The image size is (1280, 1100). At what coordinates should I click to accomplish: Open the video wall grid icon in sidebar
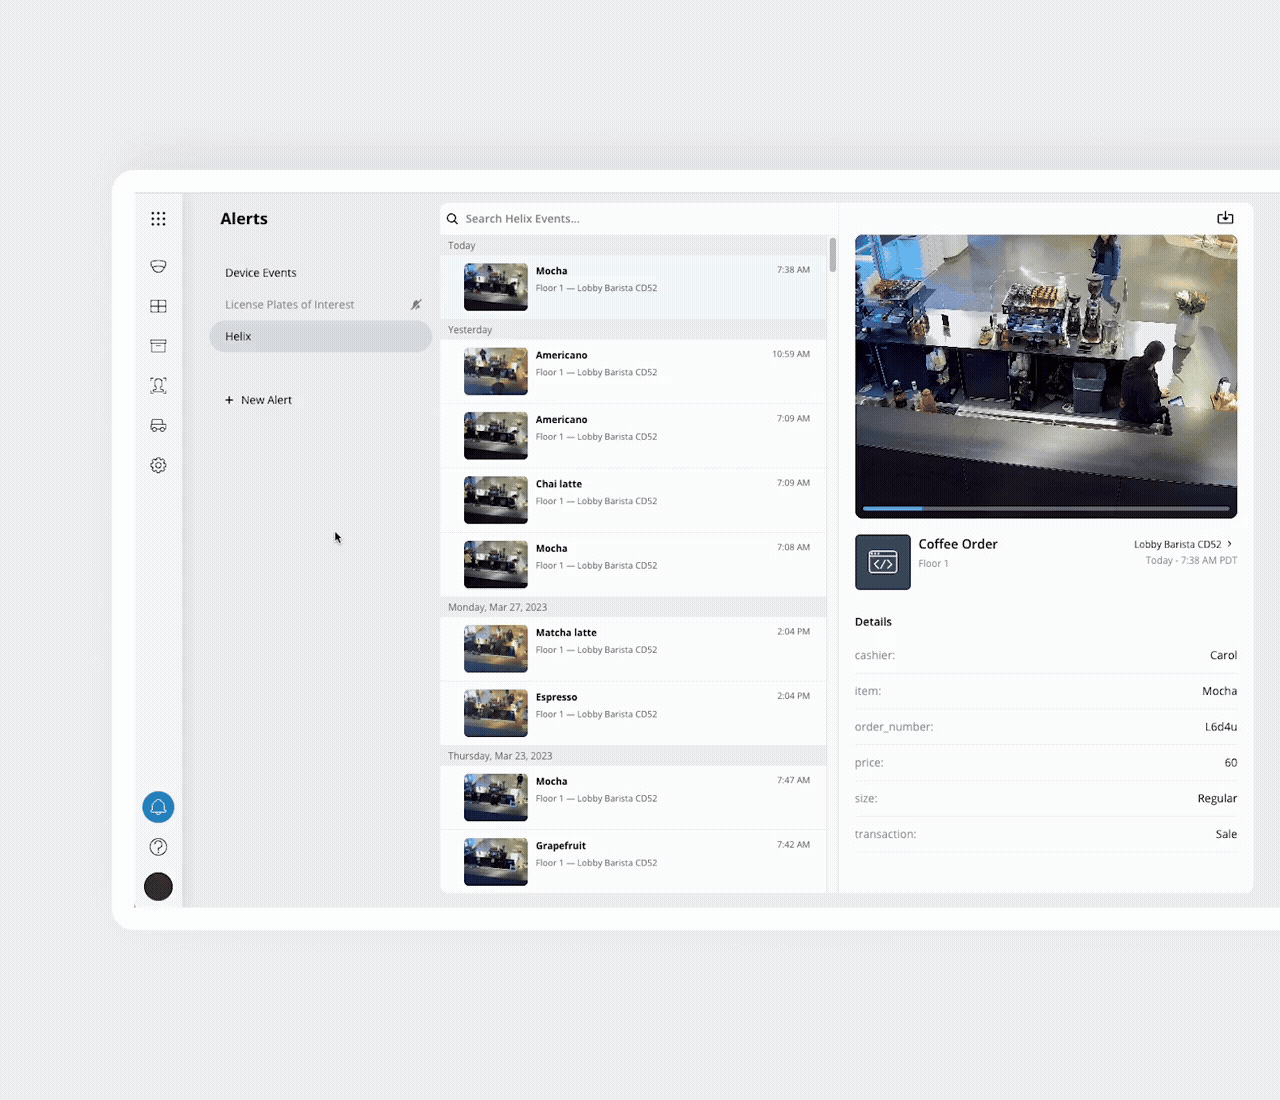click(158, 306)
